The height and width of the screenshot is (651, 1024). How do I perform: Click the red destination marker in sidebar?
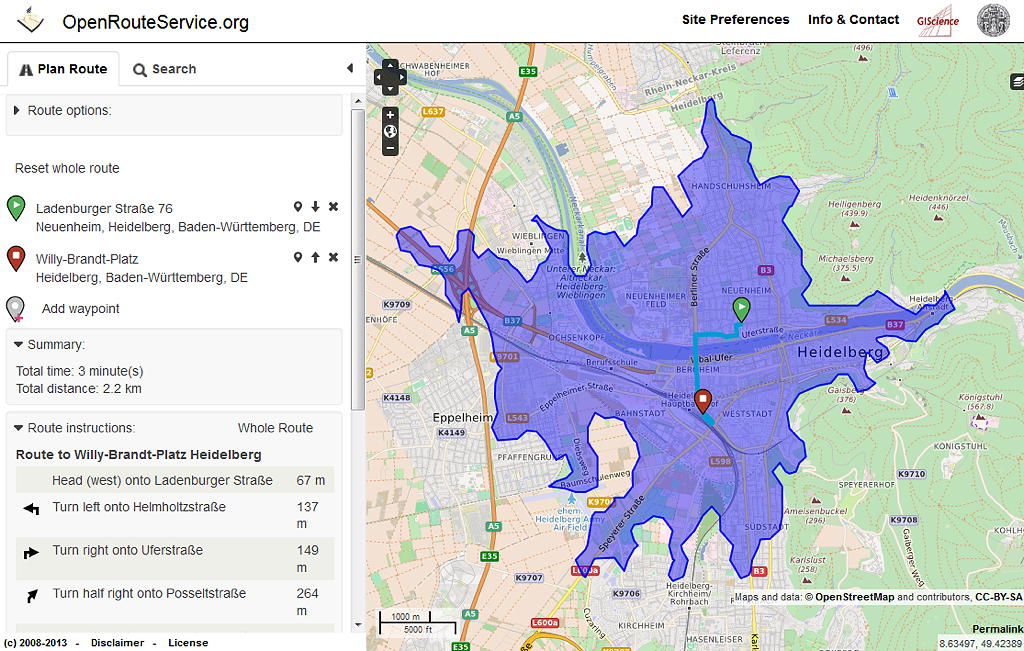[16, 259]
